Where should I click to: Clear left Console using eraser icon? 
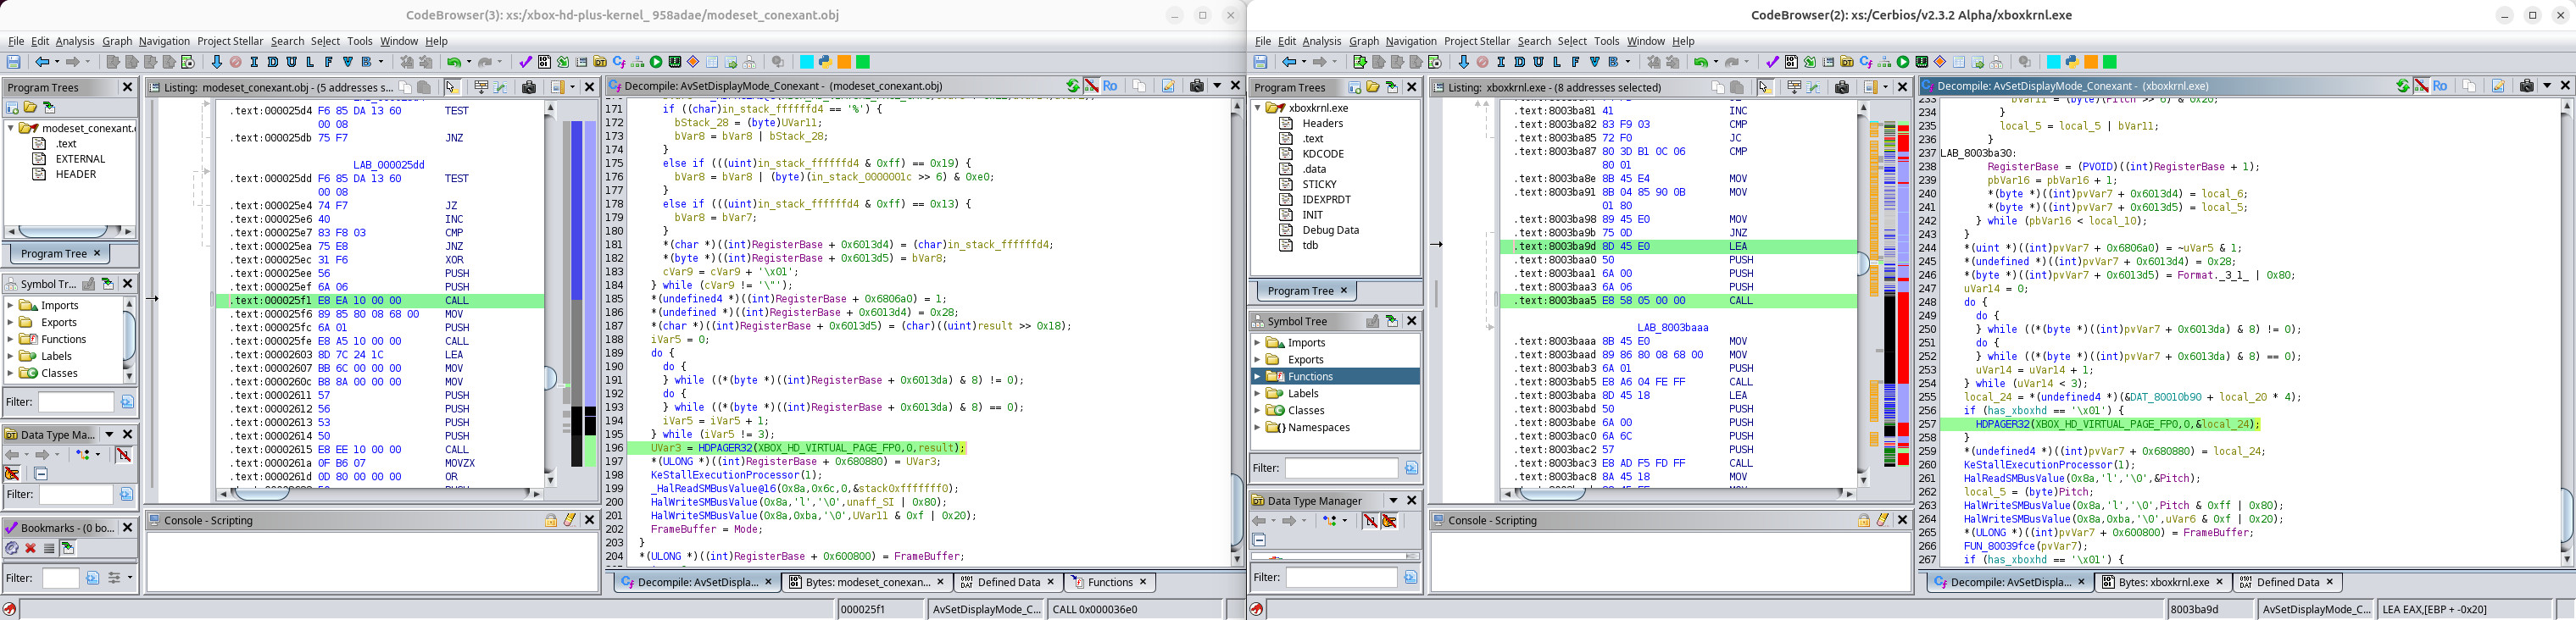pos(570,520)
